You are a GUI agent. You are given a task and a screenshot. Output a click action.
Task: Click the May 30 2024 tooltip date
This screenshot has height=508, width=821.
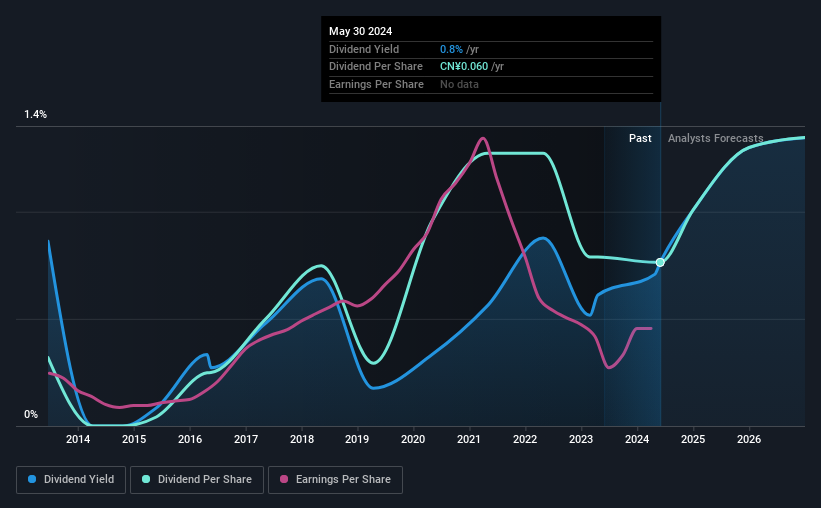[361, 31]
